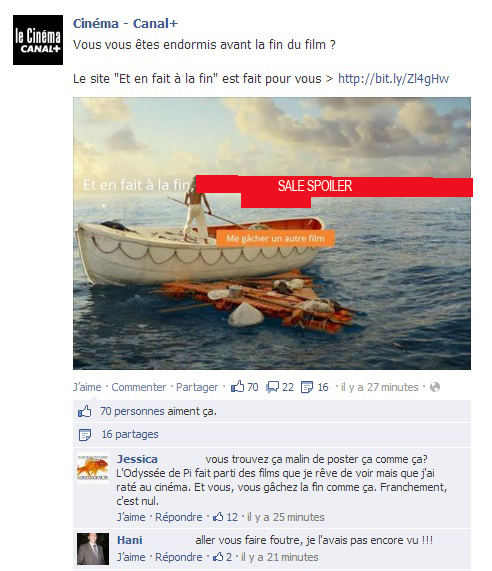Open Jessica's goldfish profile picture
The width and height of the screenshot is (492, 571).
point(93,468)
